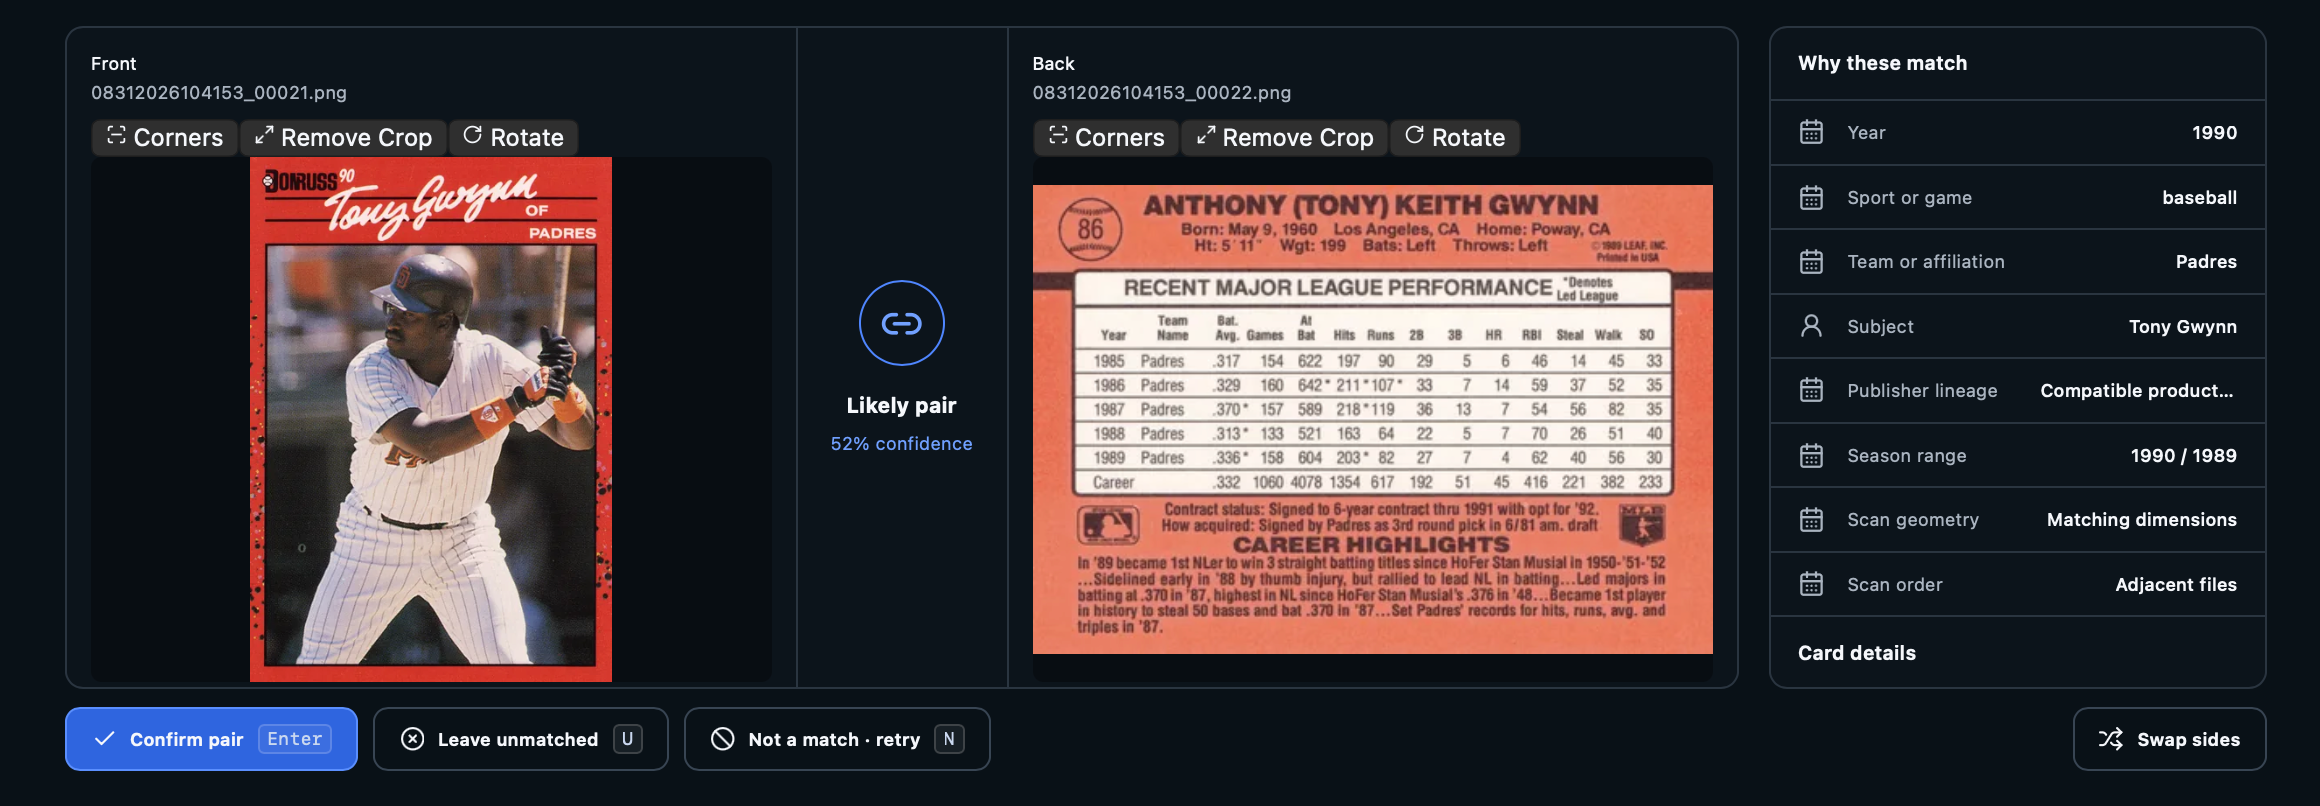Click the calendar icon beside Season range
Screen dimensions: 2320x806
1811,455
